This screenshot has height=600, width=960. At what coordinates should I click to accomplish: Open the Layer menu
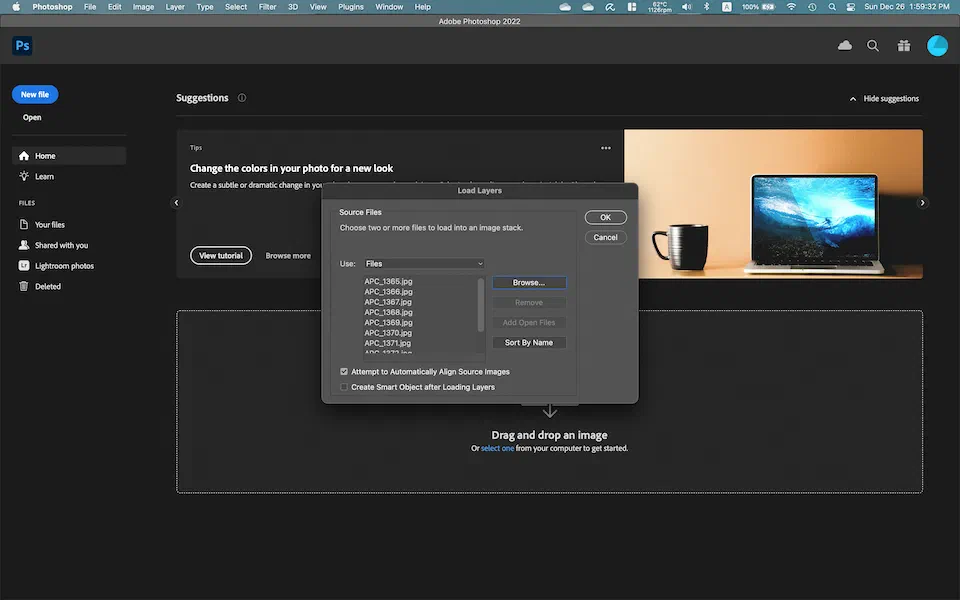point(175,7)
